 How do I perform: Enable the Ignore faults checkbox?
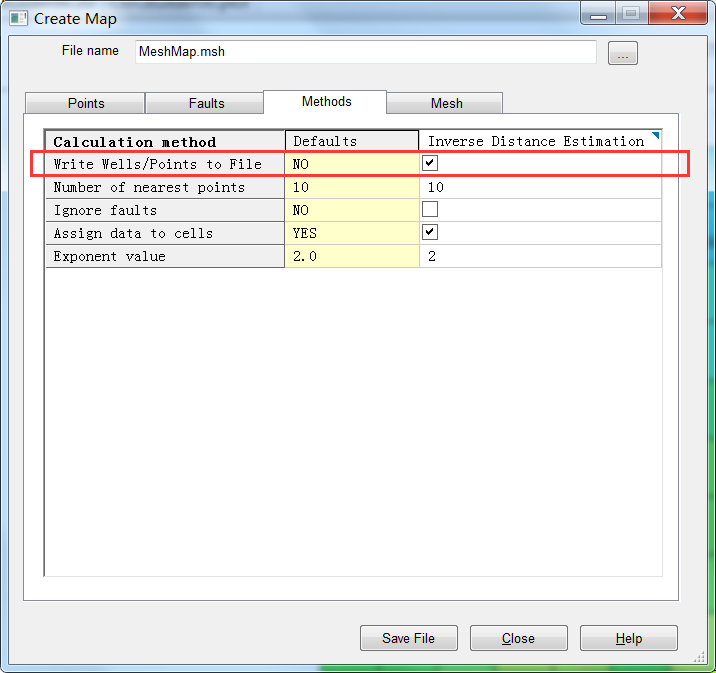point(430,210)
